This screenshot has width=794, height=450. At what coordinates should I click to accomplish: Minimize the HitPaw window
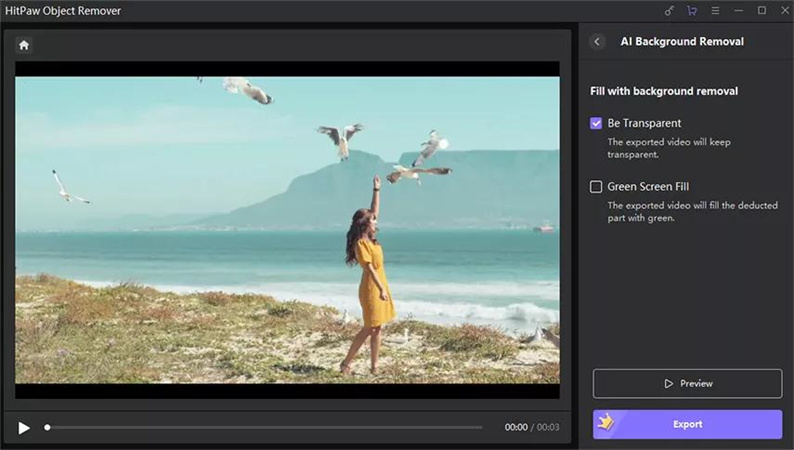739,10
